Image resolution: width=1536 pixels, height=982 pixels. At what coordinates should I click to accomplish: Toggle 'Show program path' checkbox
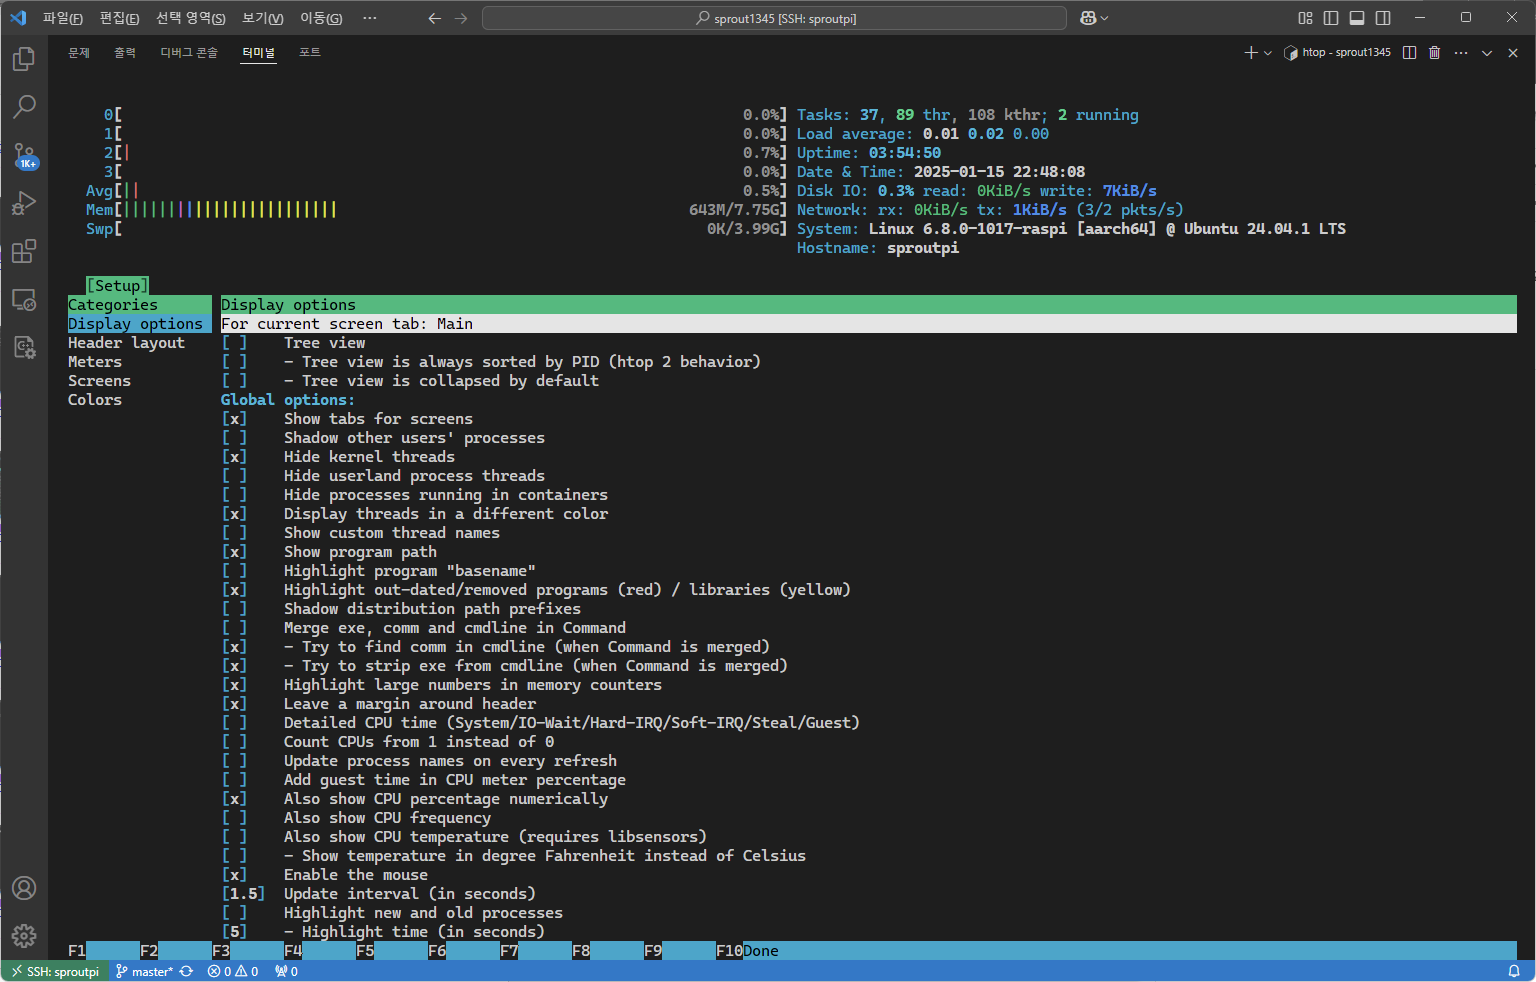pos(234,552)
